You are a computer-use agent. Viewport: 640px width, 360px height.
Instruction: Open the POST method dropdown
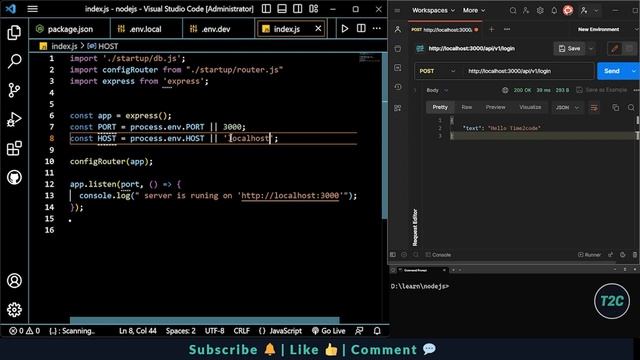(437, 71)
